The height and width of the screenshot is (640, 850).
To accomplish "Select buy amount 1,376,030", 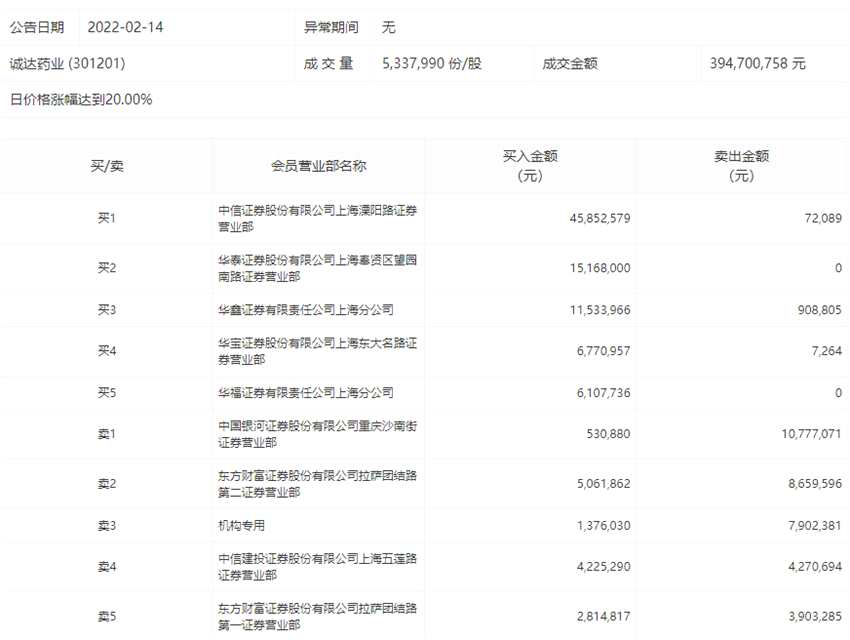I will [603, 526].
